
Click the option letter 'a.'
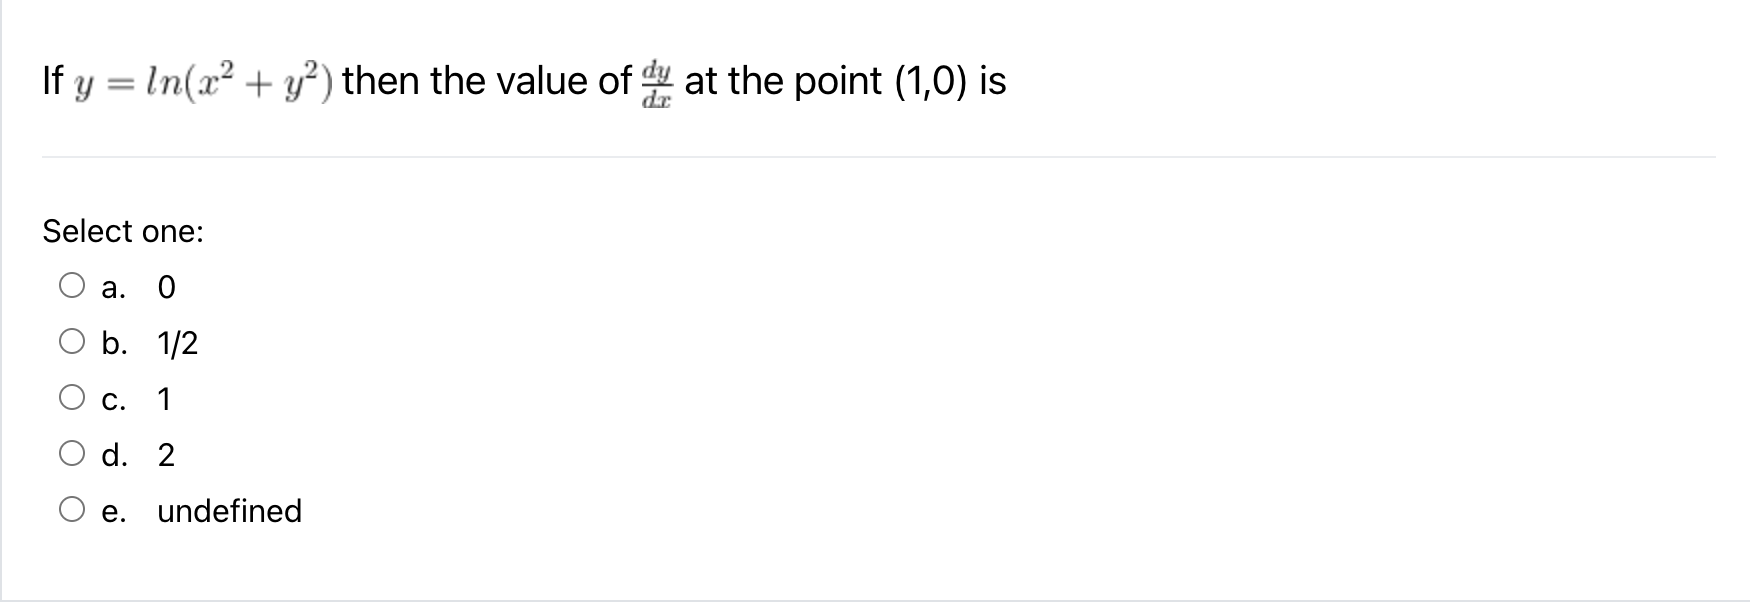[x=113, y=288]
